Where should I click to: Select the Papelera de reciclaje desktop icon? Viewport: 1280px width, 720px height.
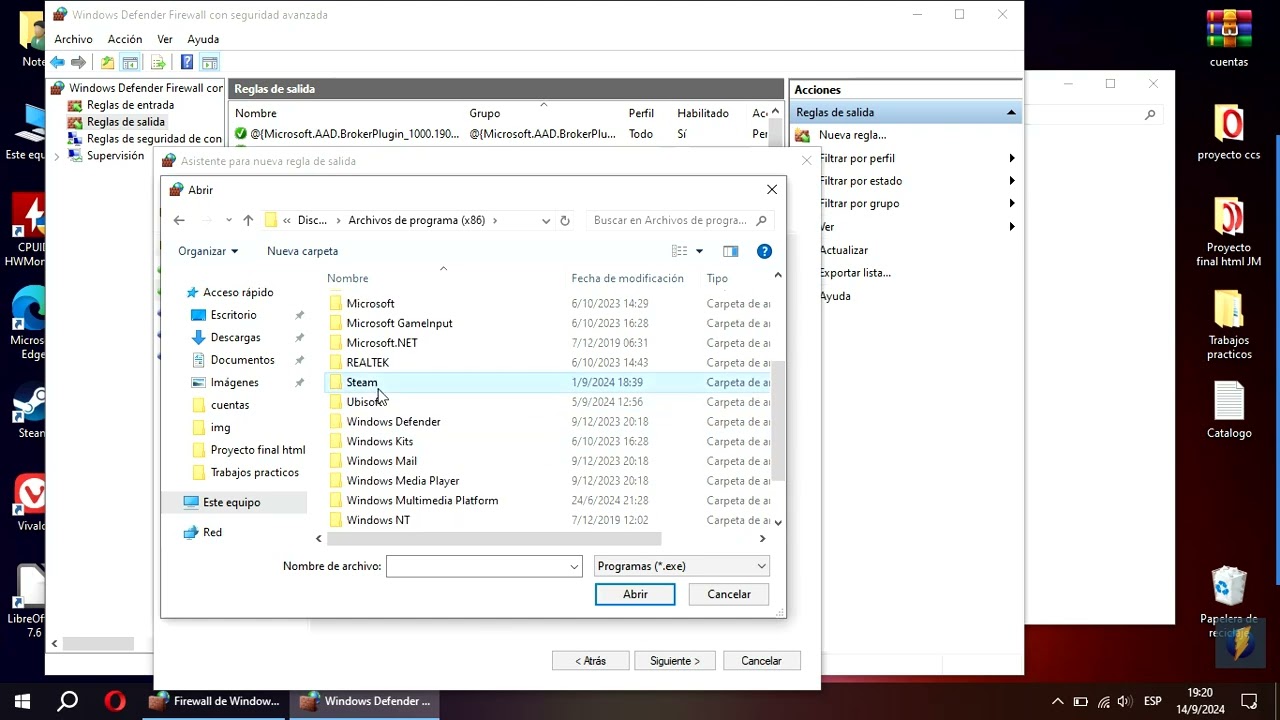[1229, 602]
